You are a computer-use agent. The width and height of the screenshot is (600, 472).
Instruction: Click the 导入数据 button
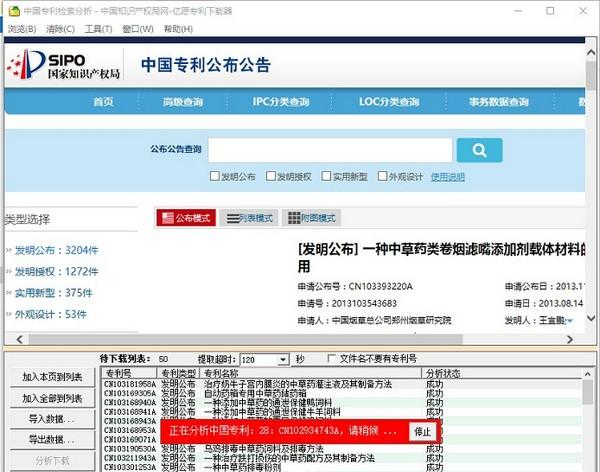[52, 419]
